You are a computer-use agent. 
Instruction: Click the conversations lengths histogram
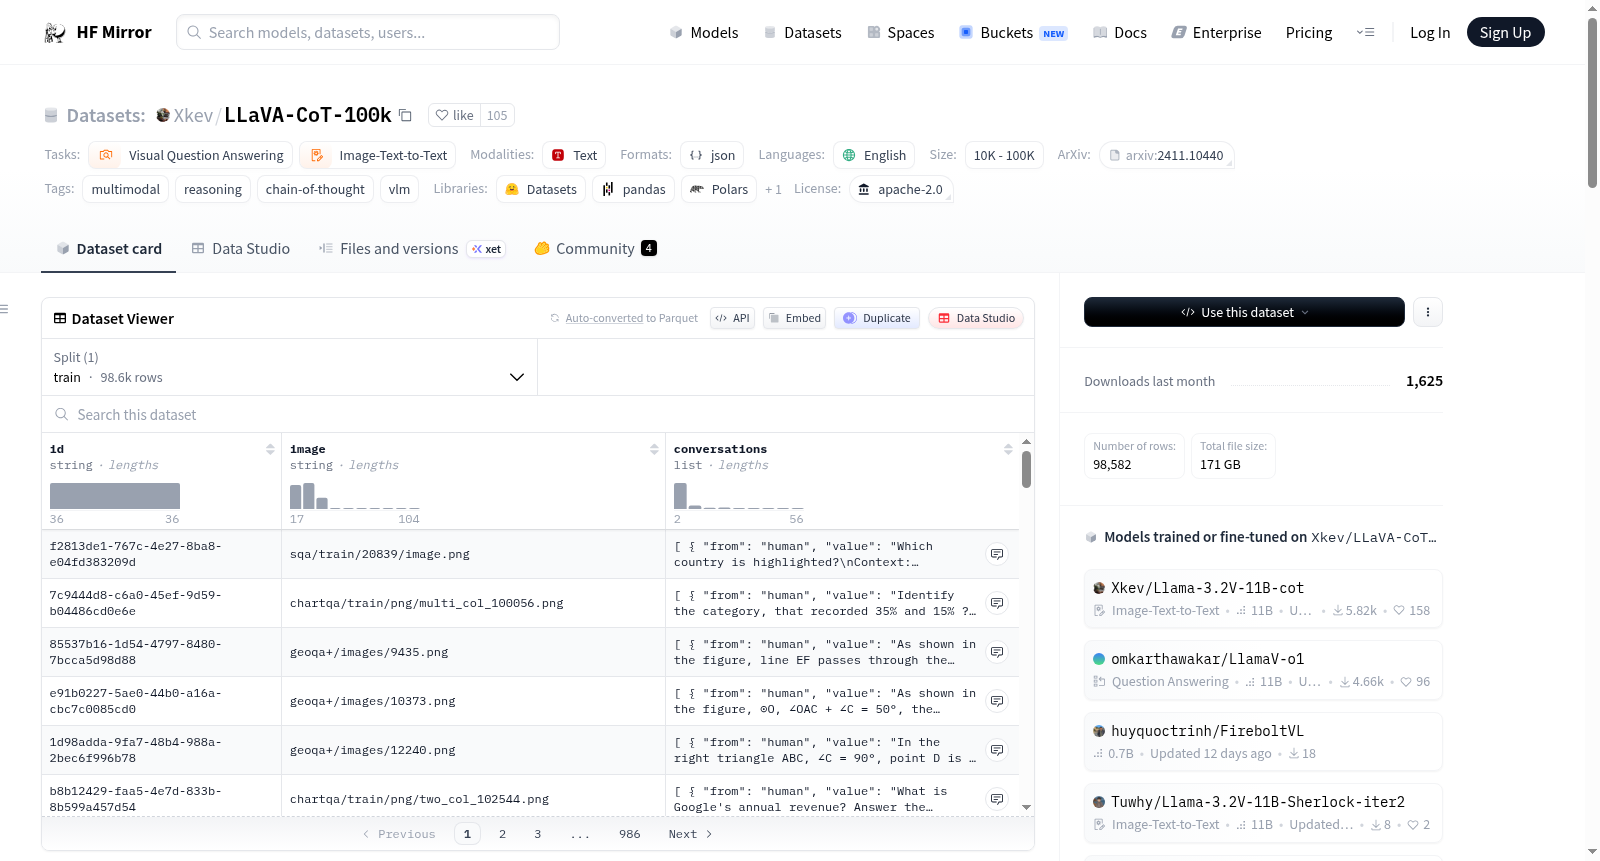point(739,496)
